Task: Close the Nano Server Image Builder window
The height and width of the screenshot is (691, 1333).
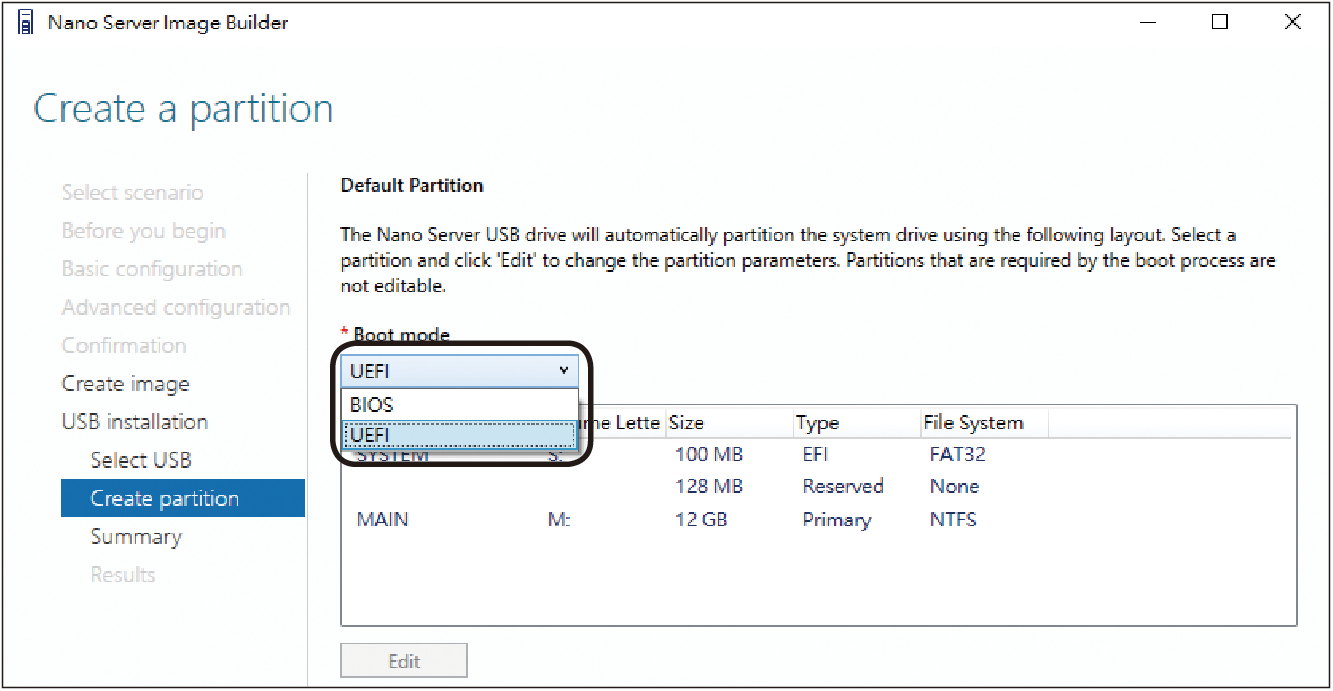Action: pos(1292,22)
